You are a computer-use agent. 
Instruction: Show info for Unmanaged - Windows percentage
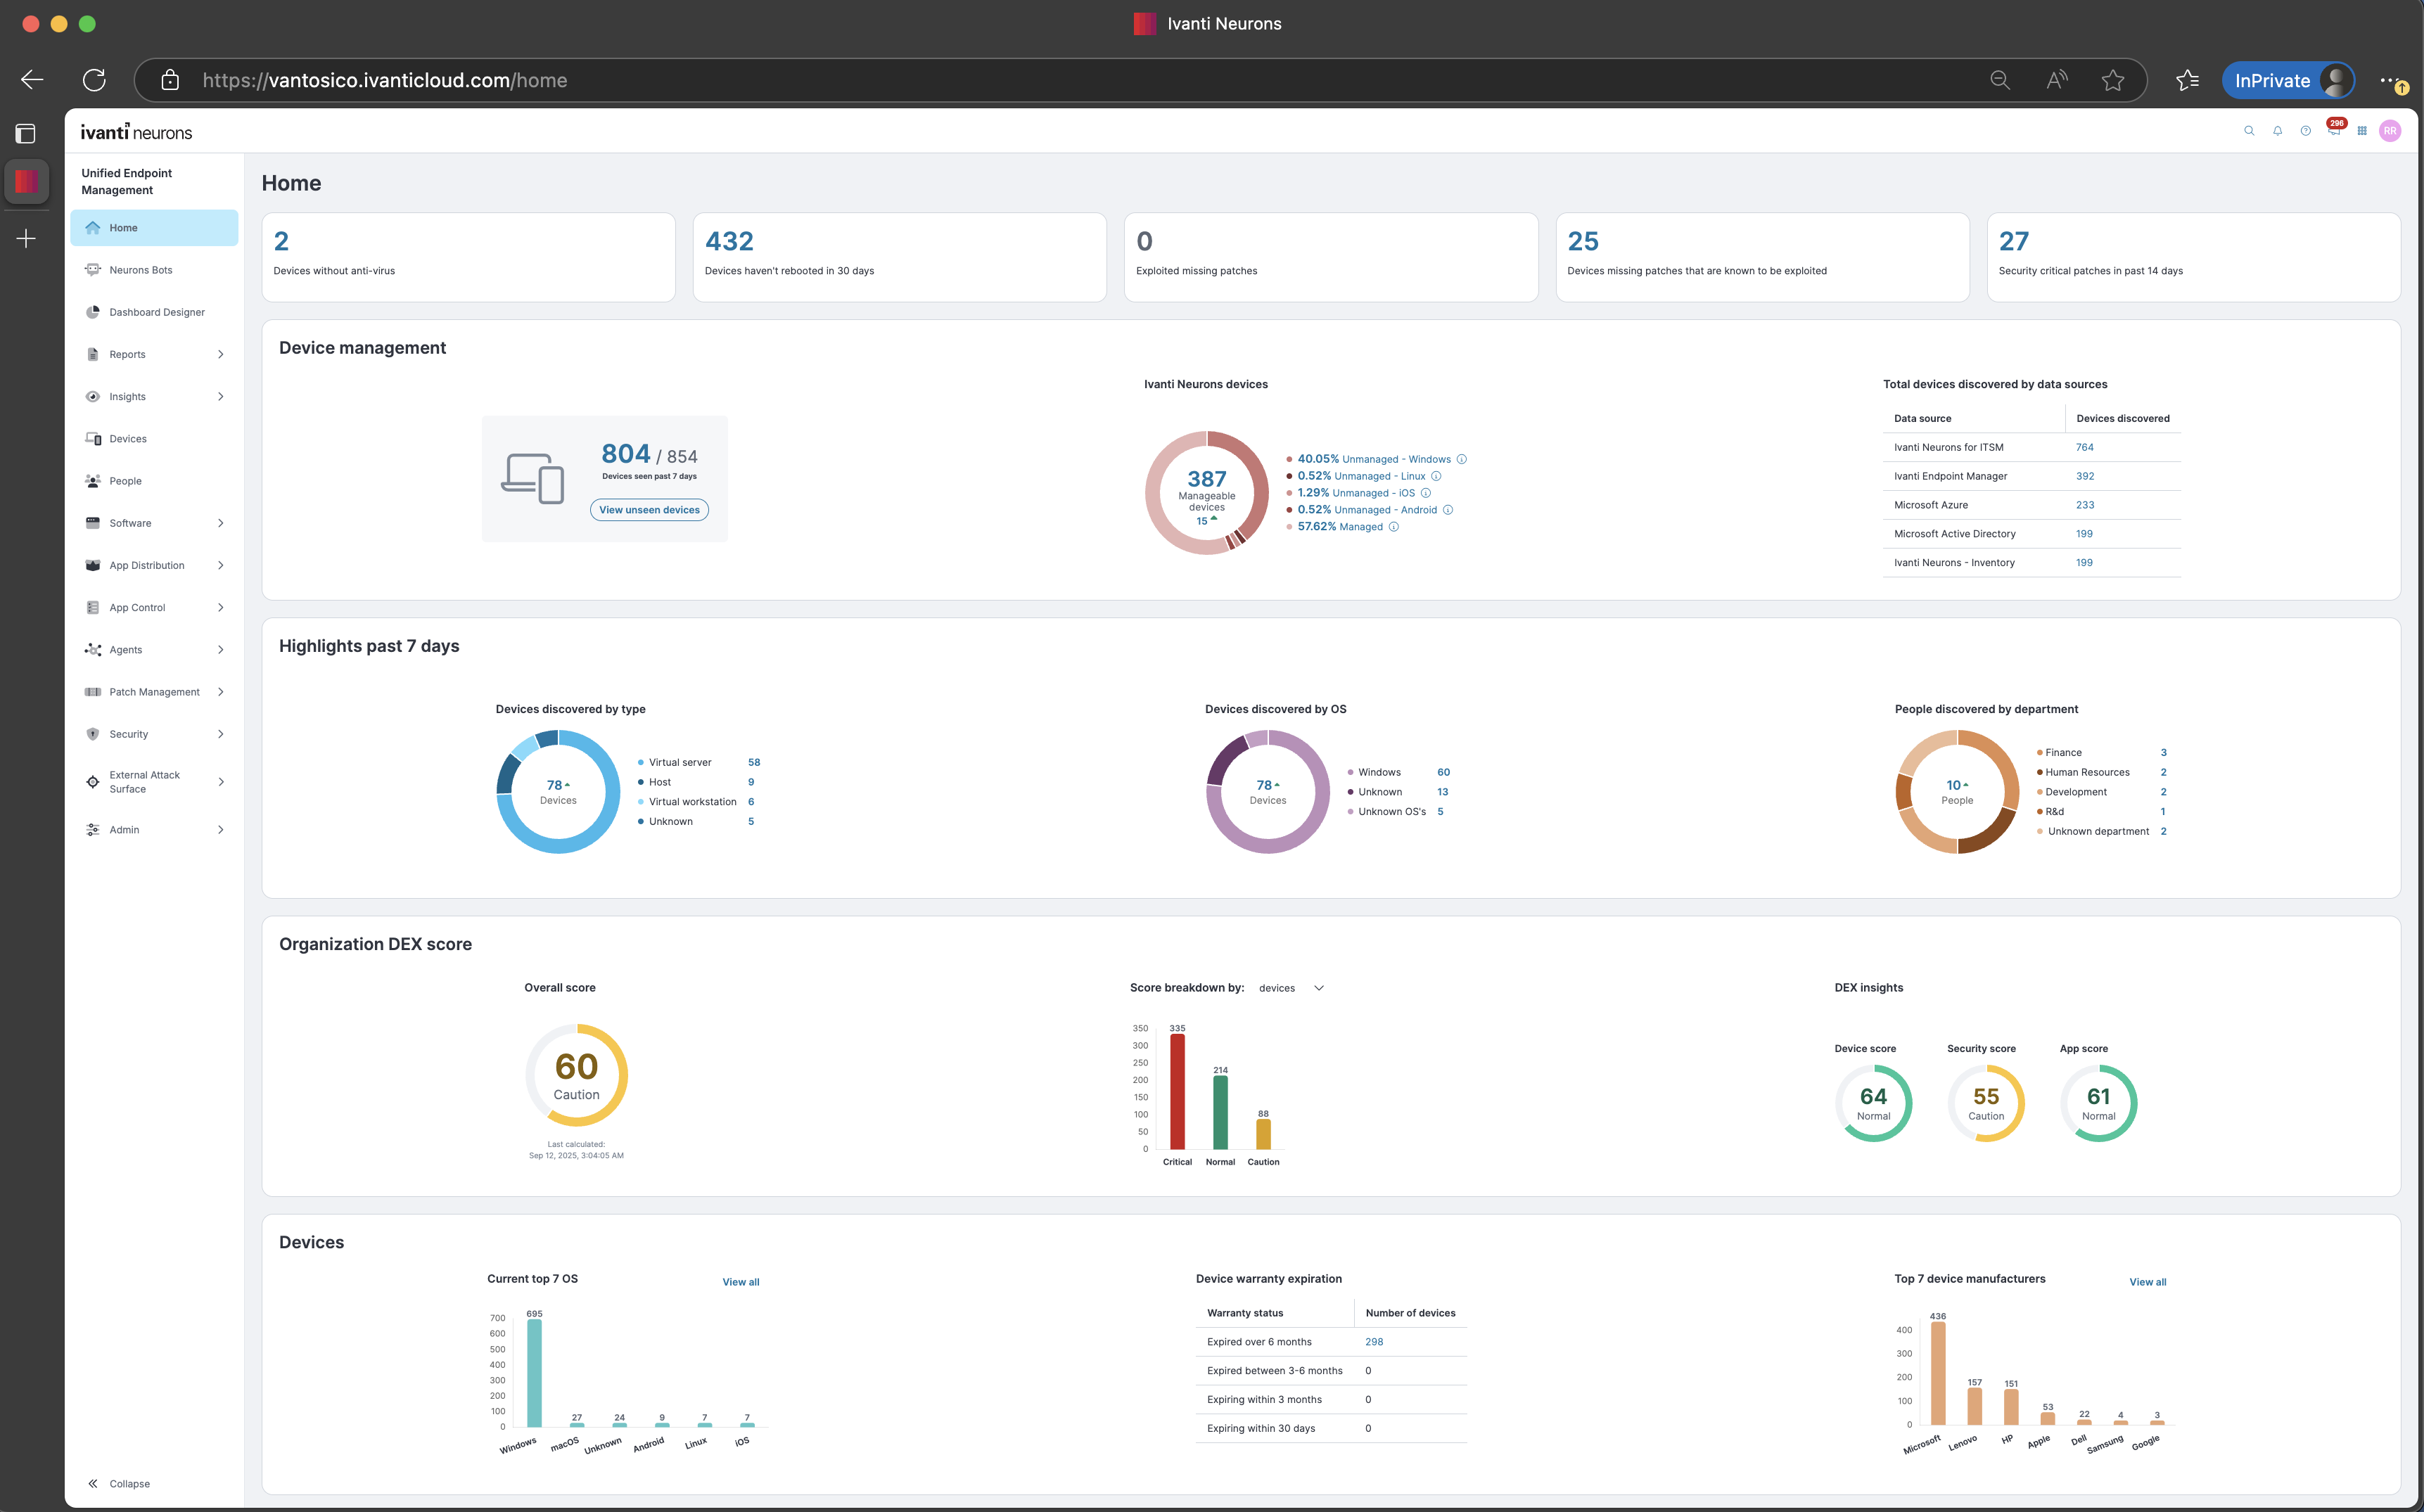click(1461, 459)
